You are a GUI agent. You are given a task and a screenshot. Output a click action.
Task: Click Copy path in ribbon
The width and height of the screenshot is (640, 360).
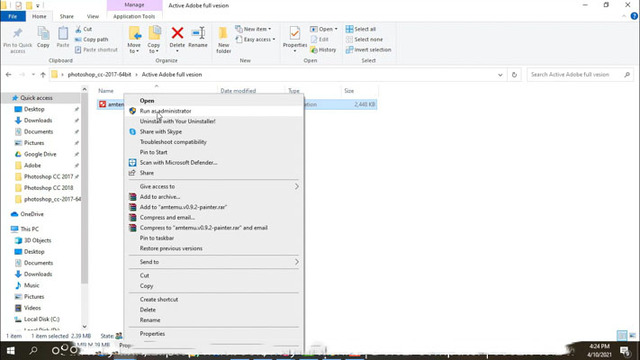(x=92, y=40)
